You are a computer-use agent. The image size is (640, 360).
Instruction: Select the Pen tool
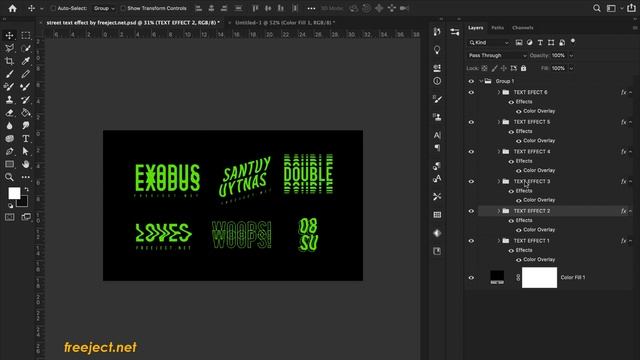click(x=9, y=151)
